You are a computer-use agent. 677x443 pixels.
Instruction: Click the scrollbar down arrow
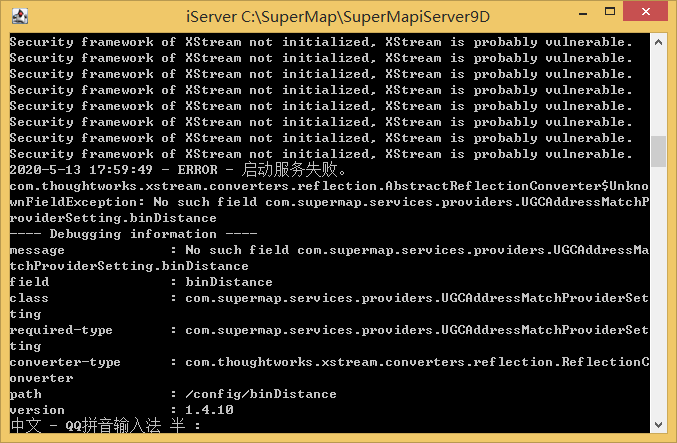658,425
